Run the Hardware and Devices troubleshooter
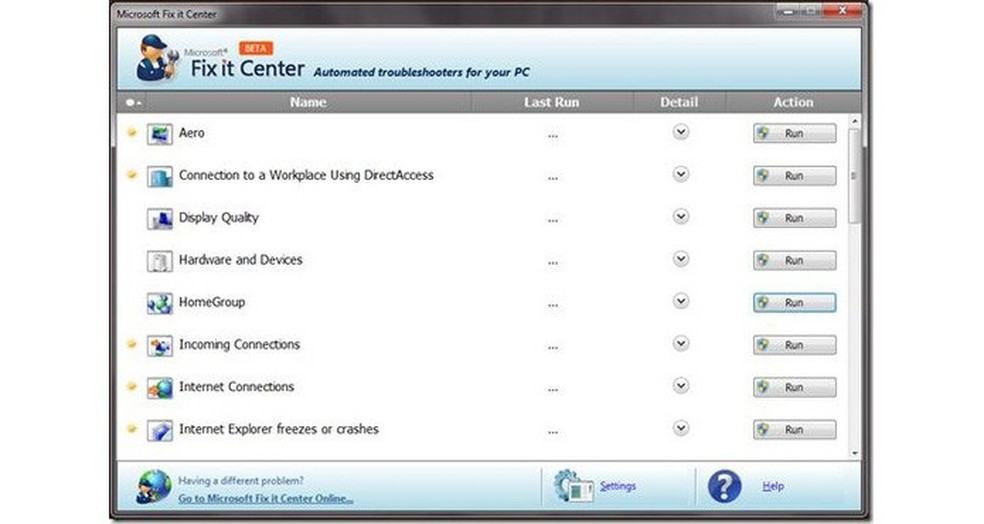 coord(794,260)
